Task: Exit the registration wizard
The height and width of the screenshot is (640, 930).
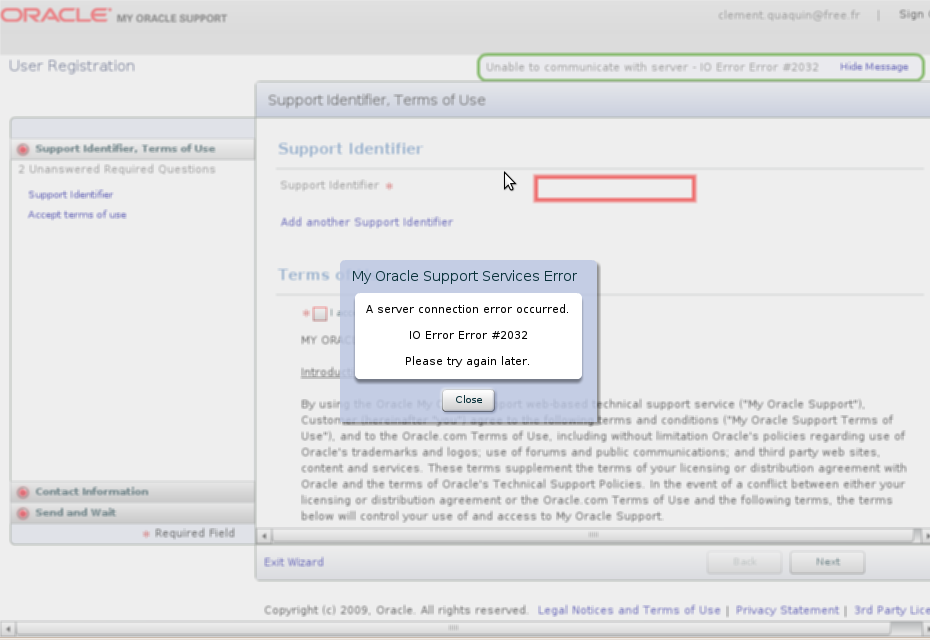Action: click(294, 562)
